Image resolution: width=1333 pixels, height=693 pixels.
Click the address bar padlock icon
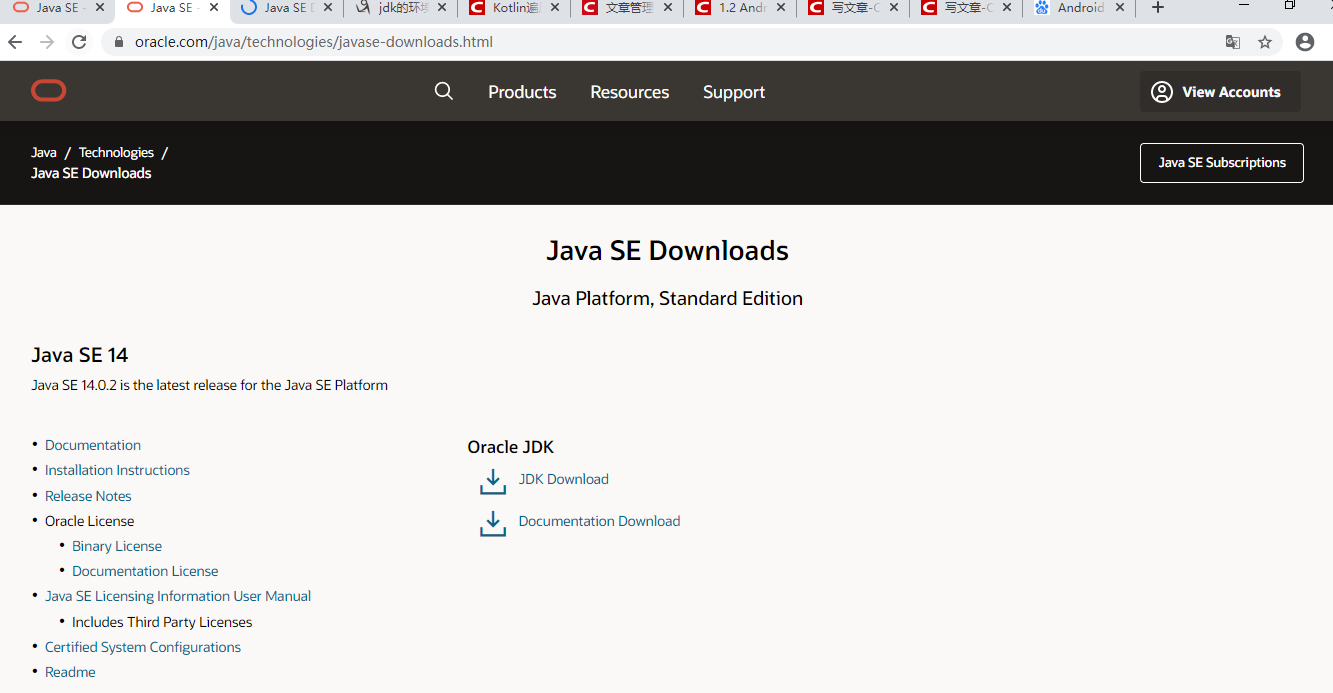pos(118,42)
